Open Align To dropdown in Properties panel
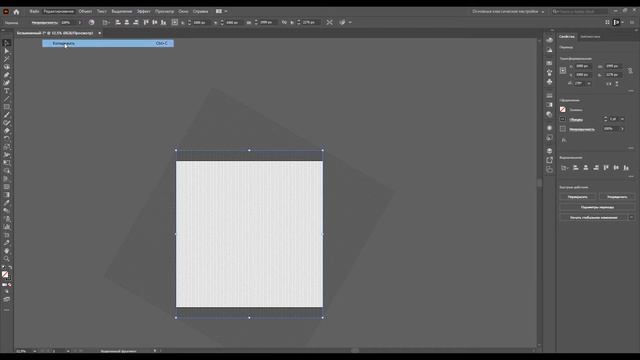The width and height of the screenshot is (640, 360). point(564,168)
